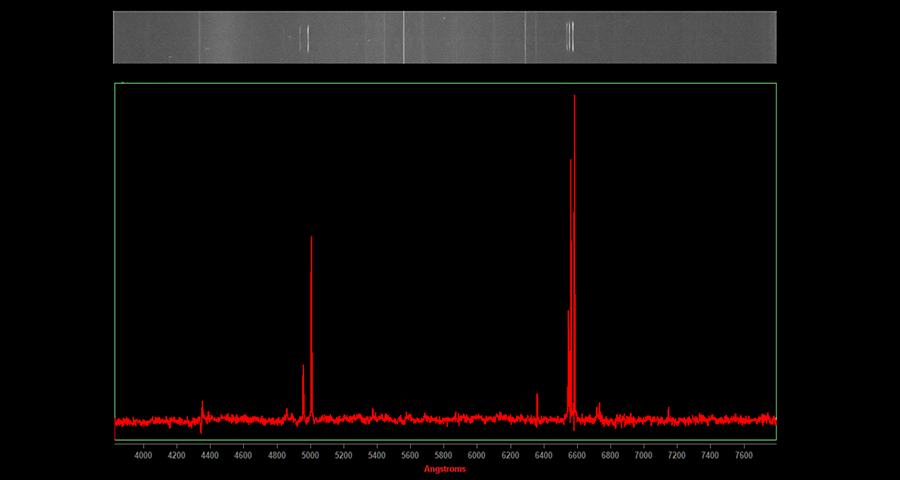Click the 6000 wavelength tick label
900x480 pixels.
pyautogui.click(x=477, y=455)
